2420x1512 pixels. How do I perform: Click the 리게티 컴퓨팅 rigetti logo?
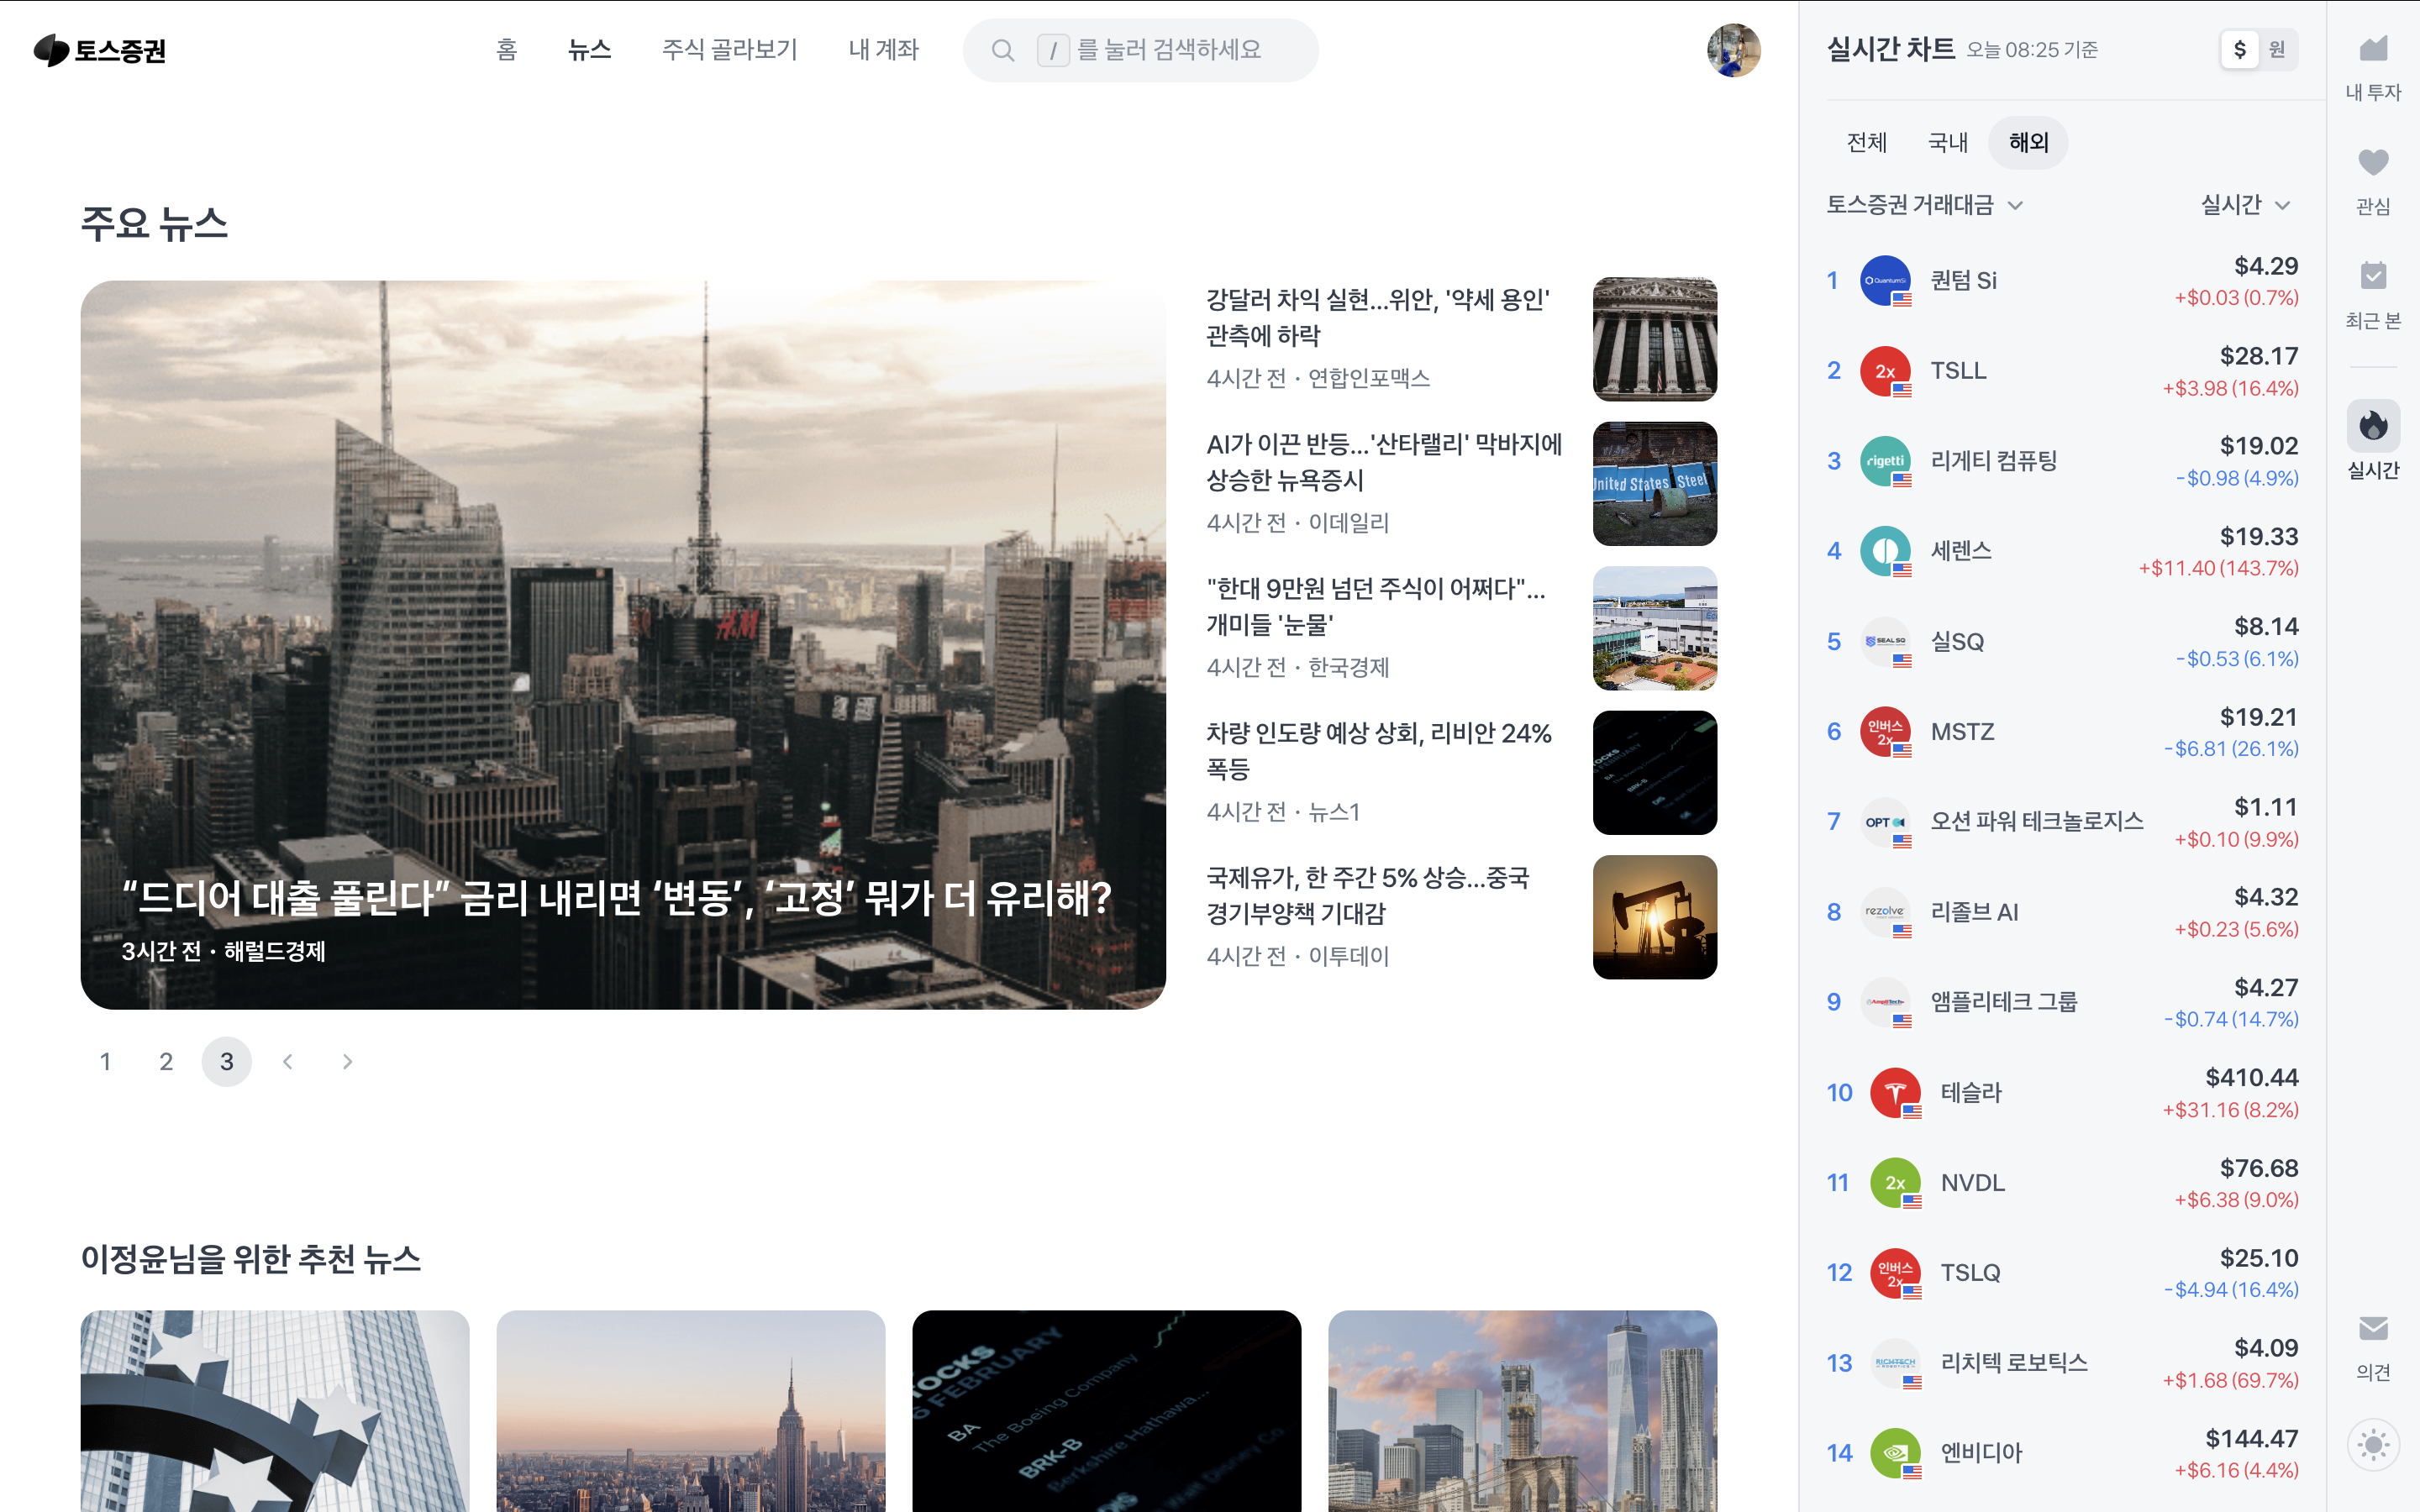pyautogui.click(x=1885, y=461)
